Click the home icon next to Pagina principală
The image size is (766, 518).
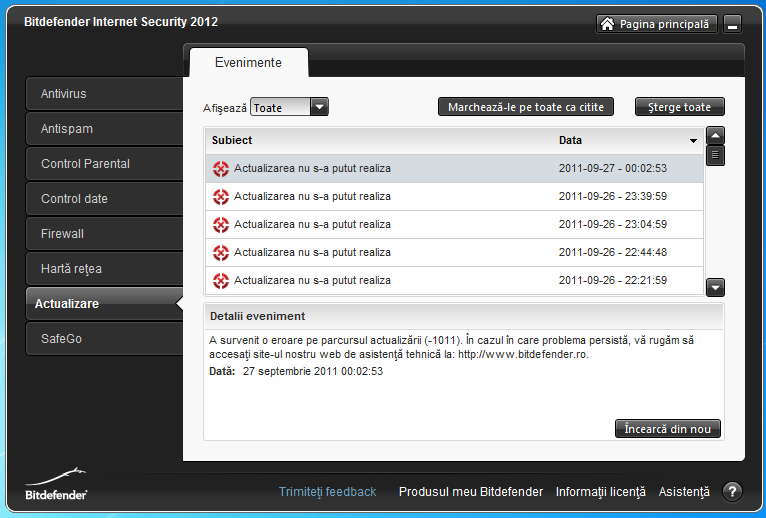(x=607, y=23)
